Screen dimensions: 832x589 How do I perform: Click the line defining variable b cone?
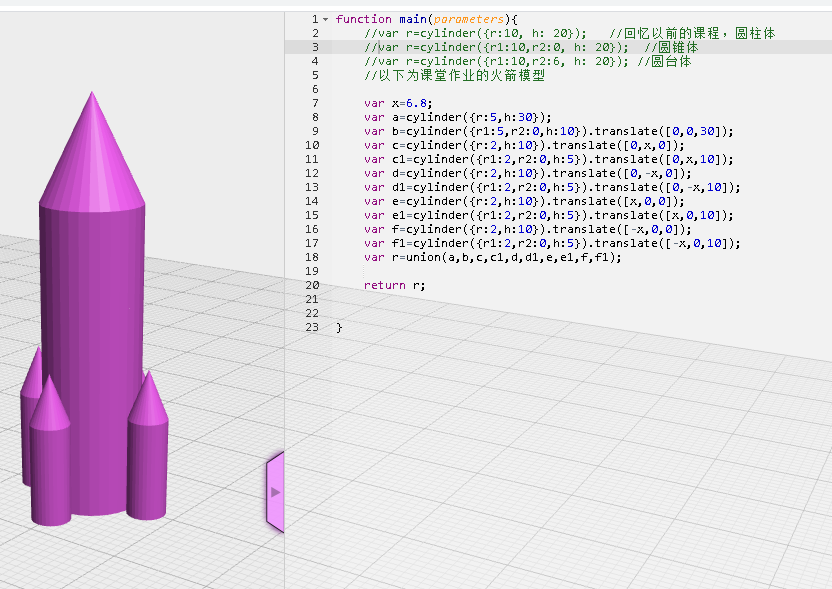pyautogui.click(x=549, y=131)
